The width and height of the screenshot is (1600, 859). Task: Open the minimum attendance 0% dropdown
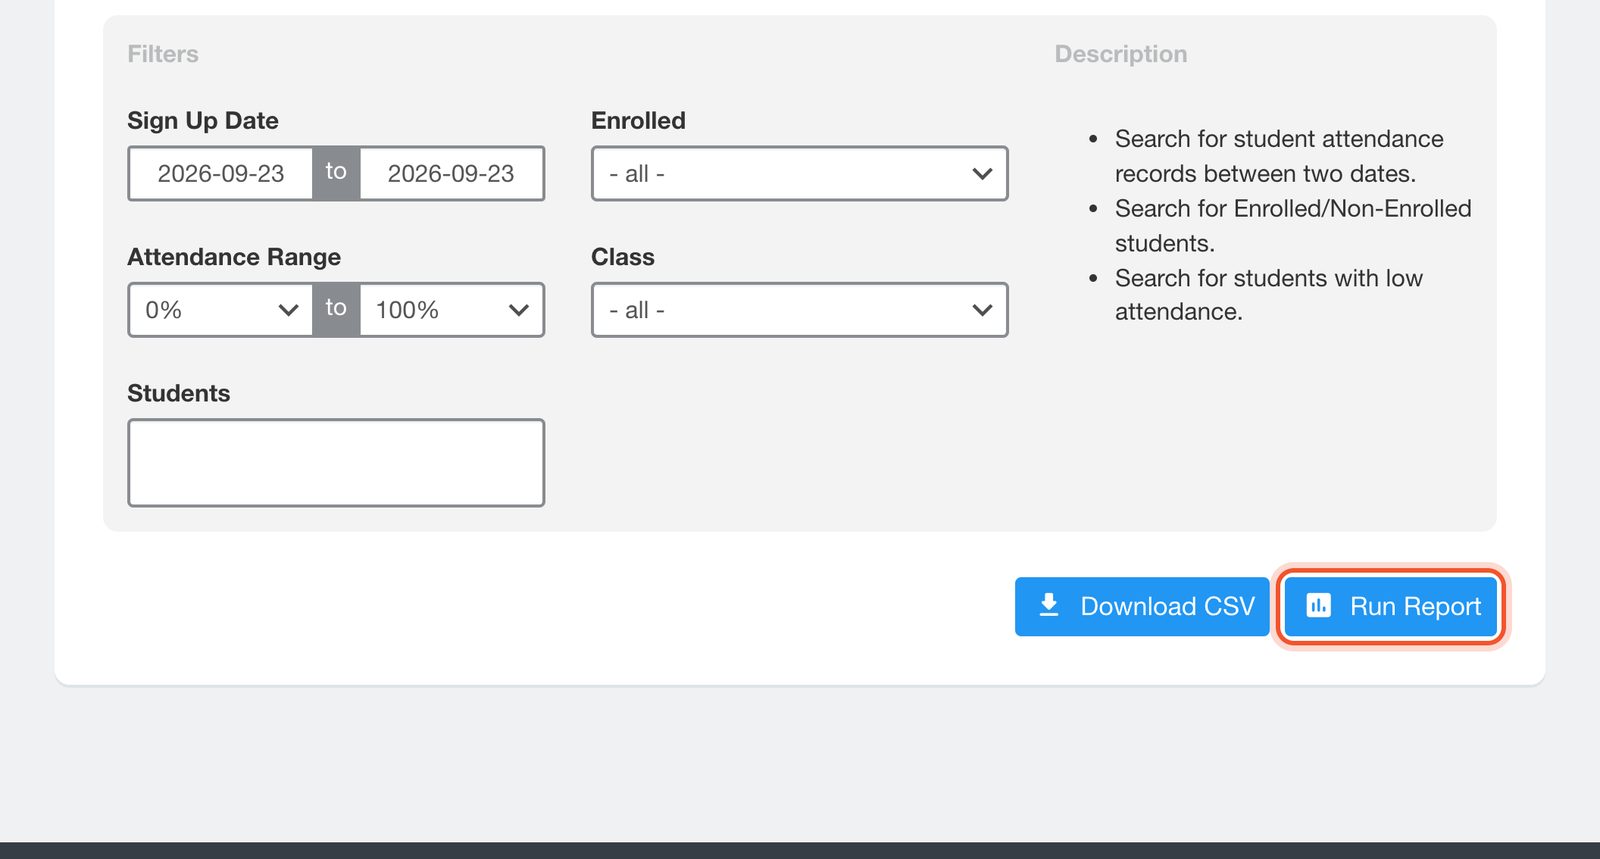pos(221,310)
